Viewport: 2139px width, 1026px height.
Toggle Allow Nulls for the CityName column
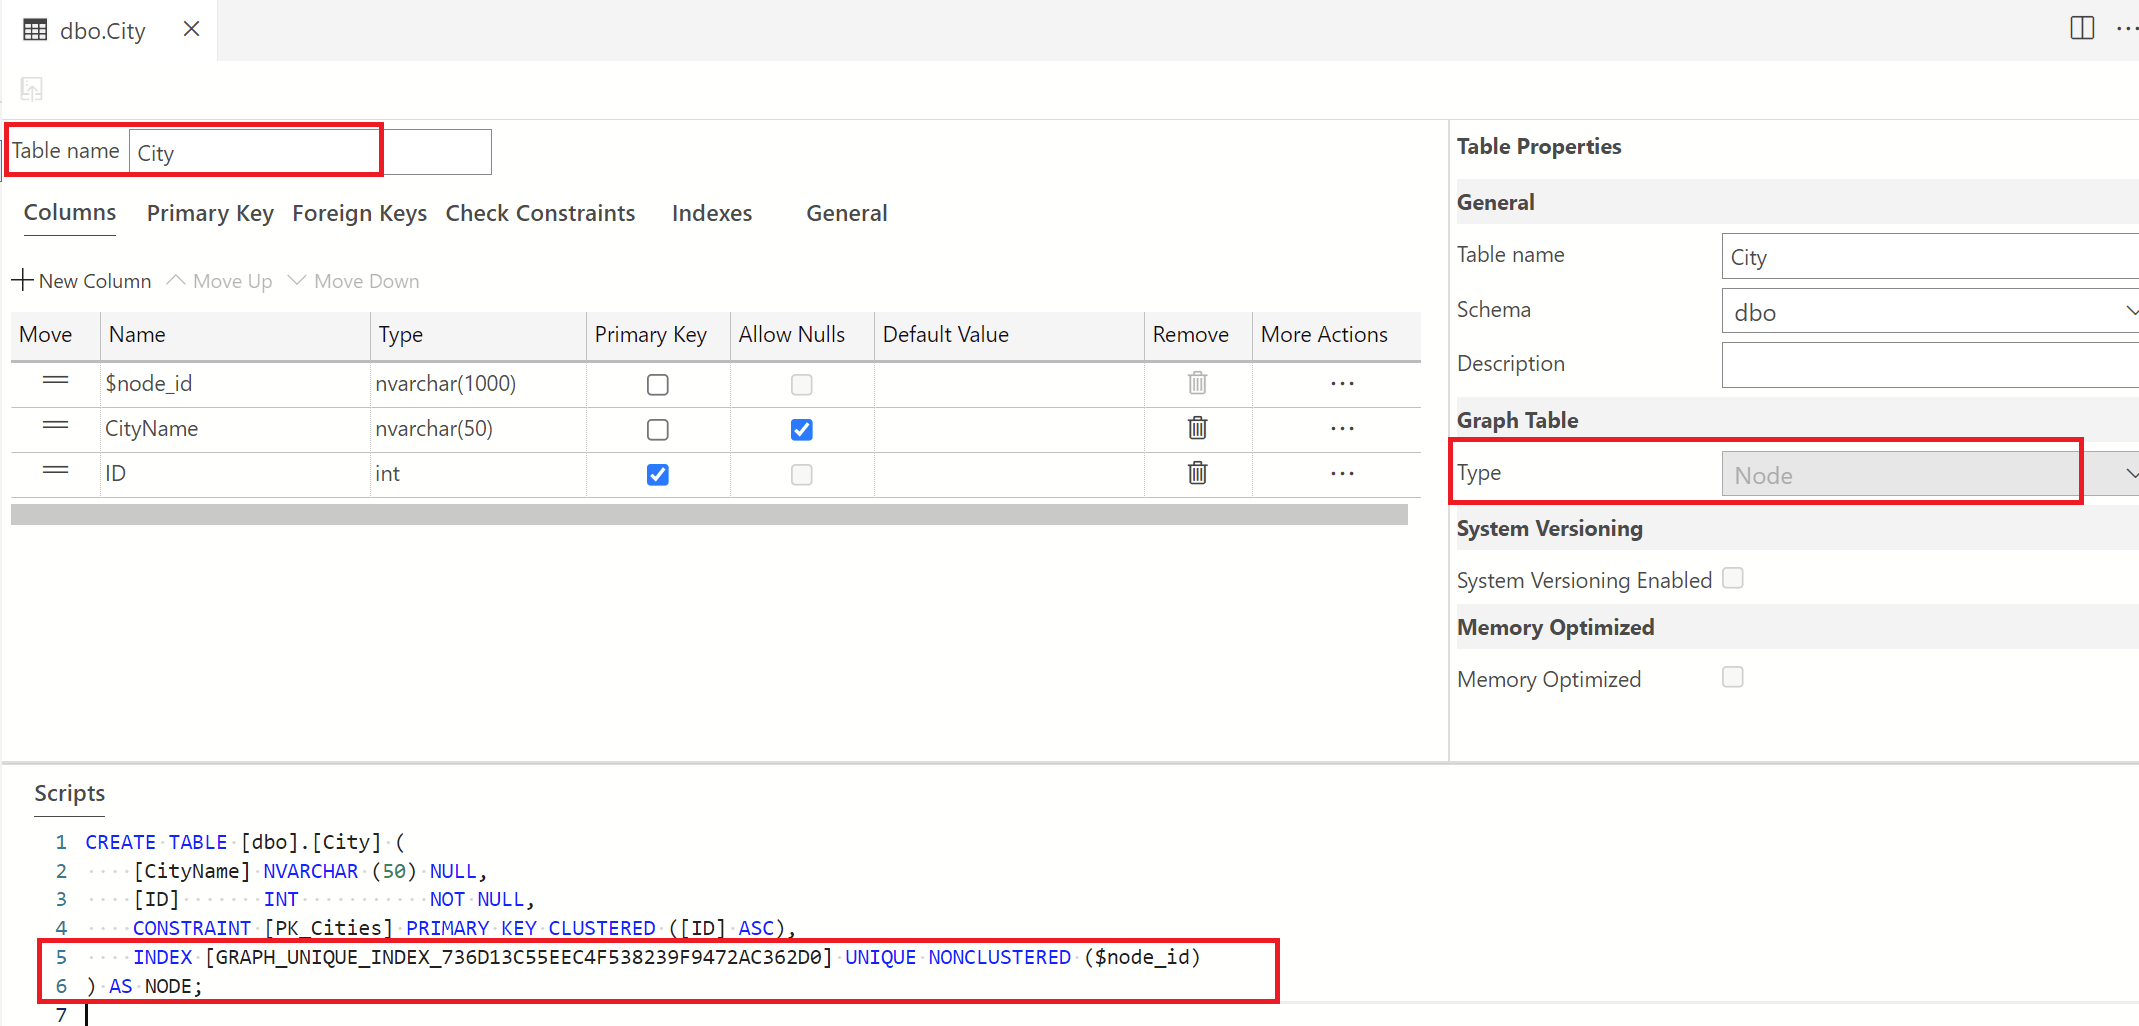(802, 430)
